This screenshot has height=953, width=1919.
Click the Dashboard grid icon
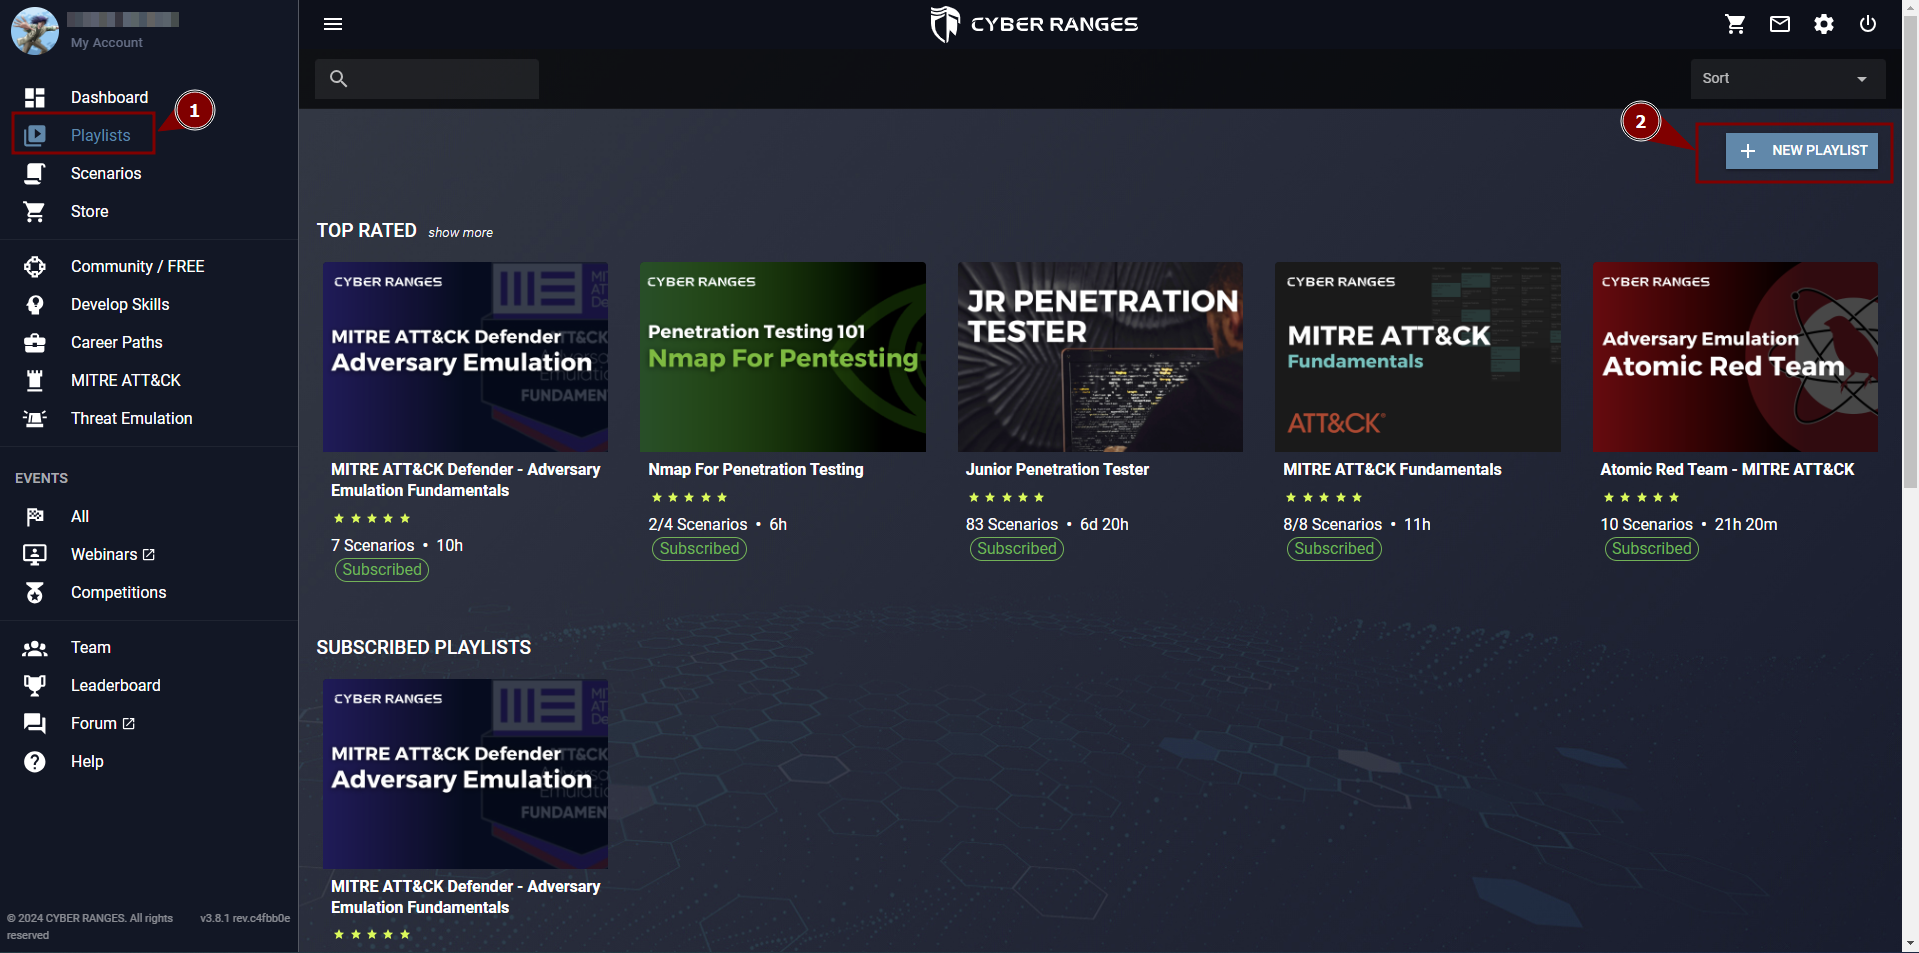click(x=35, y=97)
